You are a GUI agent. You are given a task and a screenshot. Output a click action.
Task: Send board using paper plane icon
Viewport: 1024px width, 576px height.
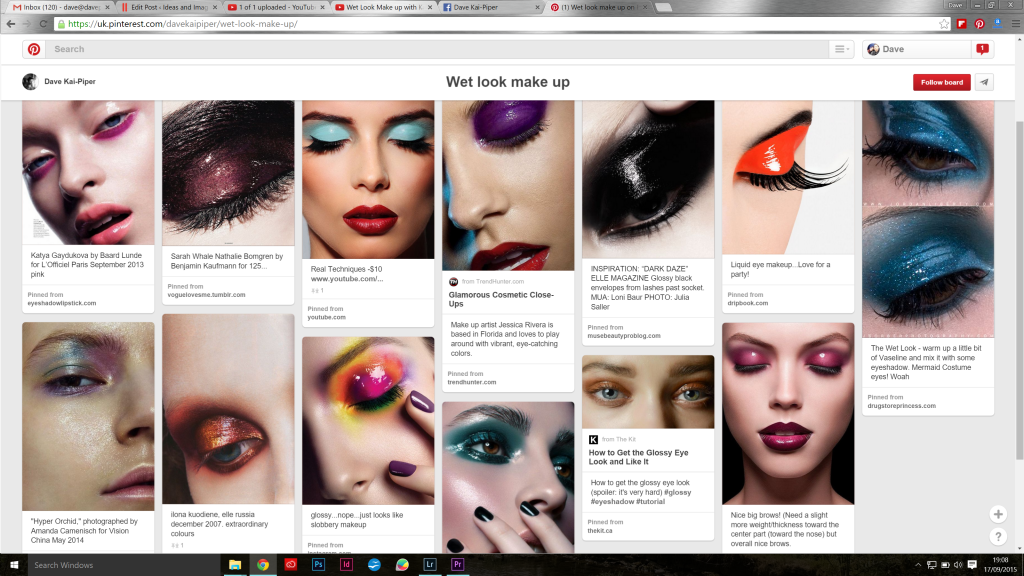pos(984,82)
